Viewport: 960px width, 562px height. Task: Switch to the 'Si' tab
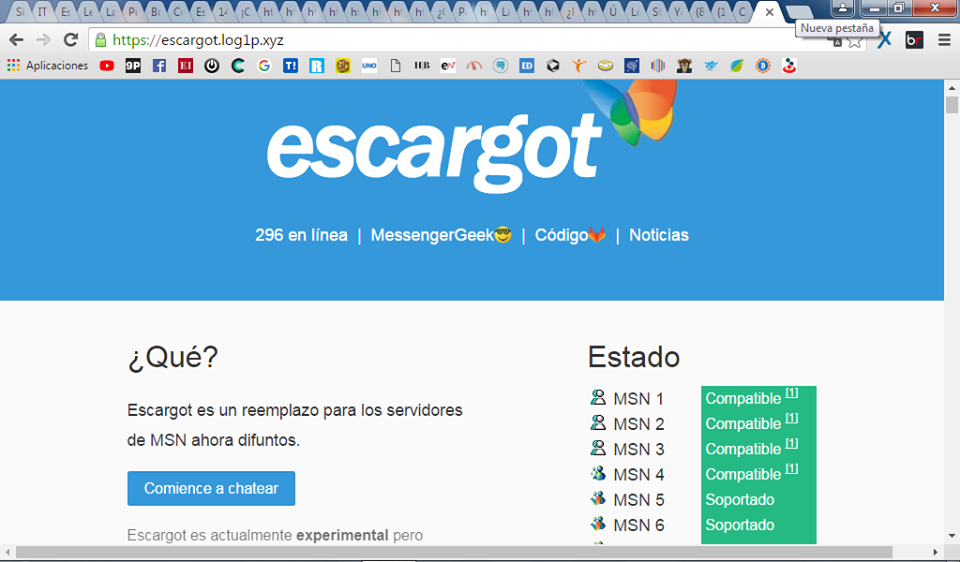pyautogui.click(x=20, y=12)
